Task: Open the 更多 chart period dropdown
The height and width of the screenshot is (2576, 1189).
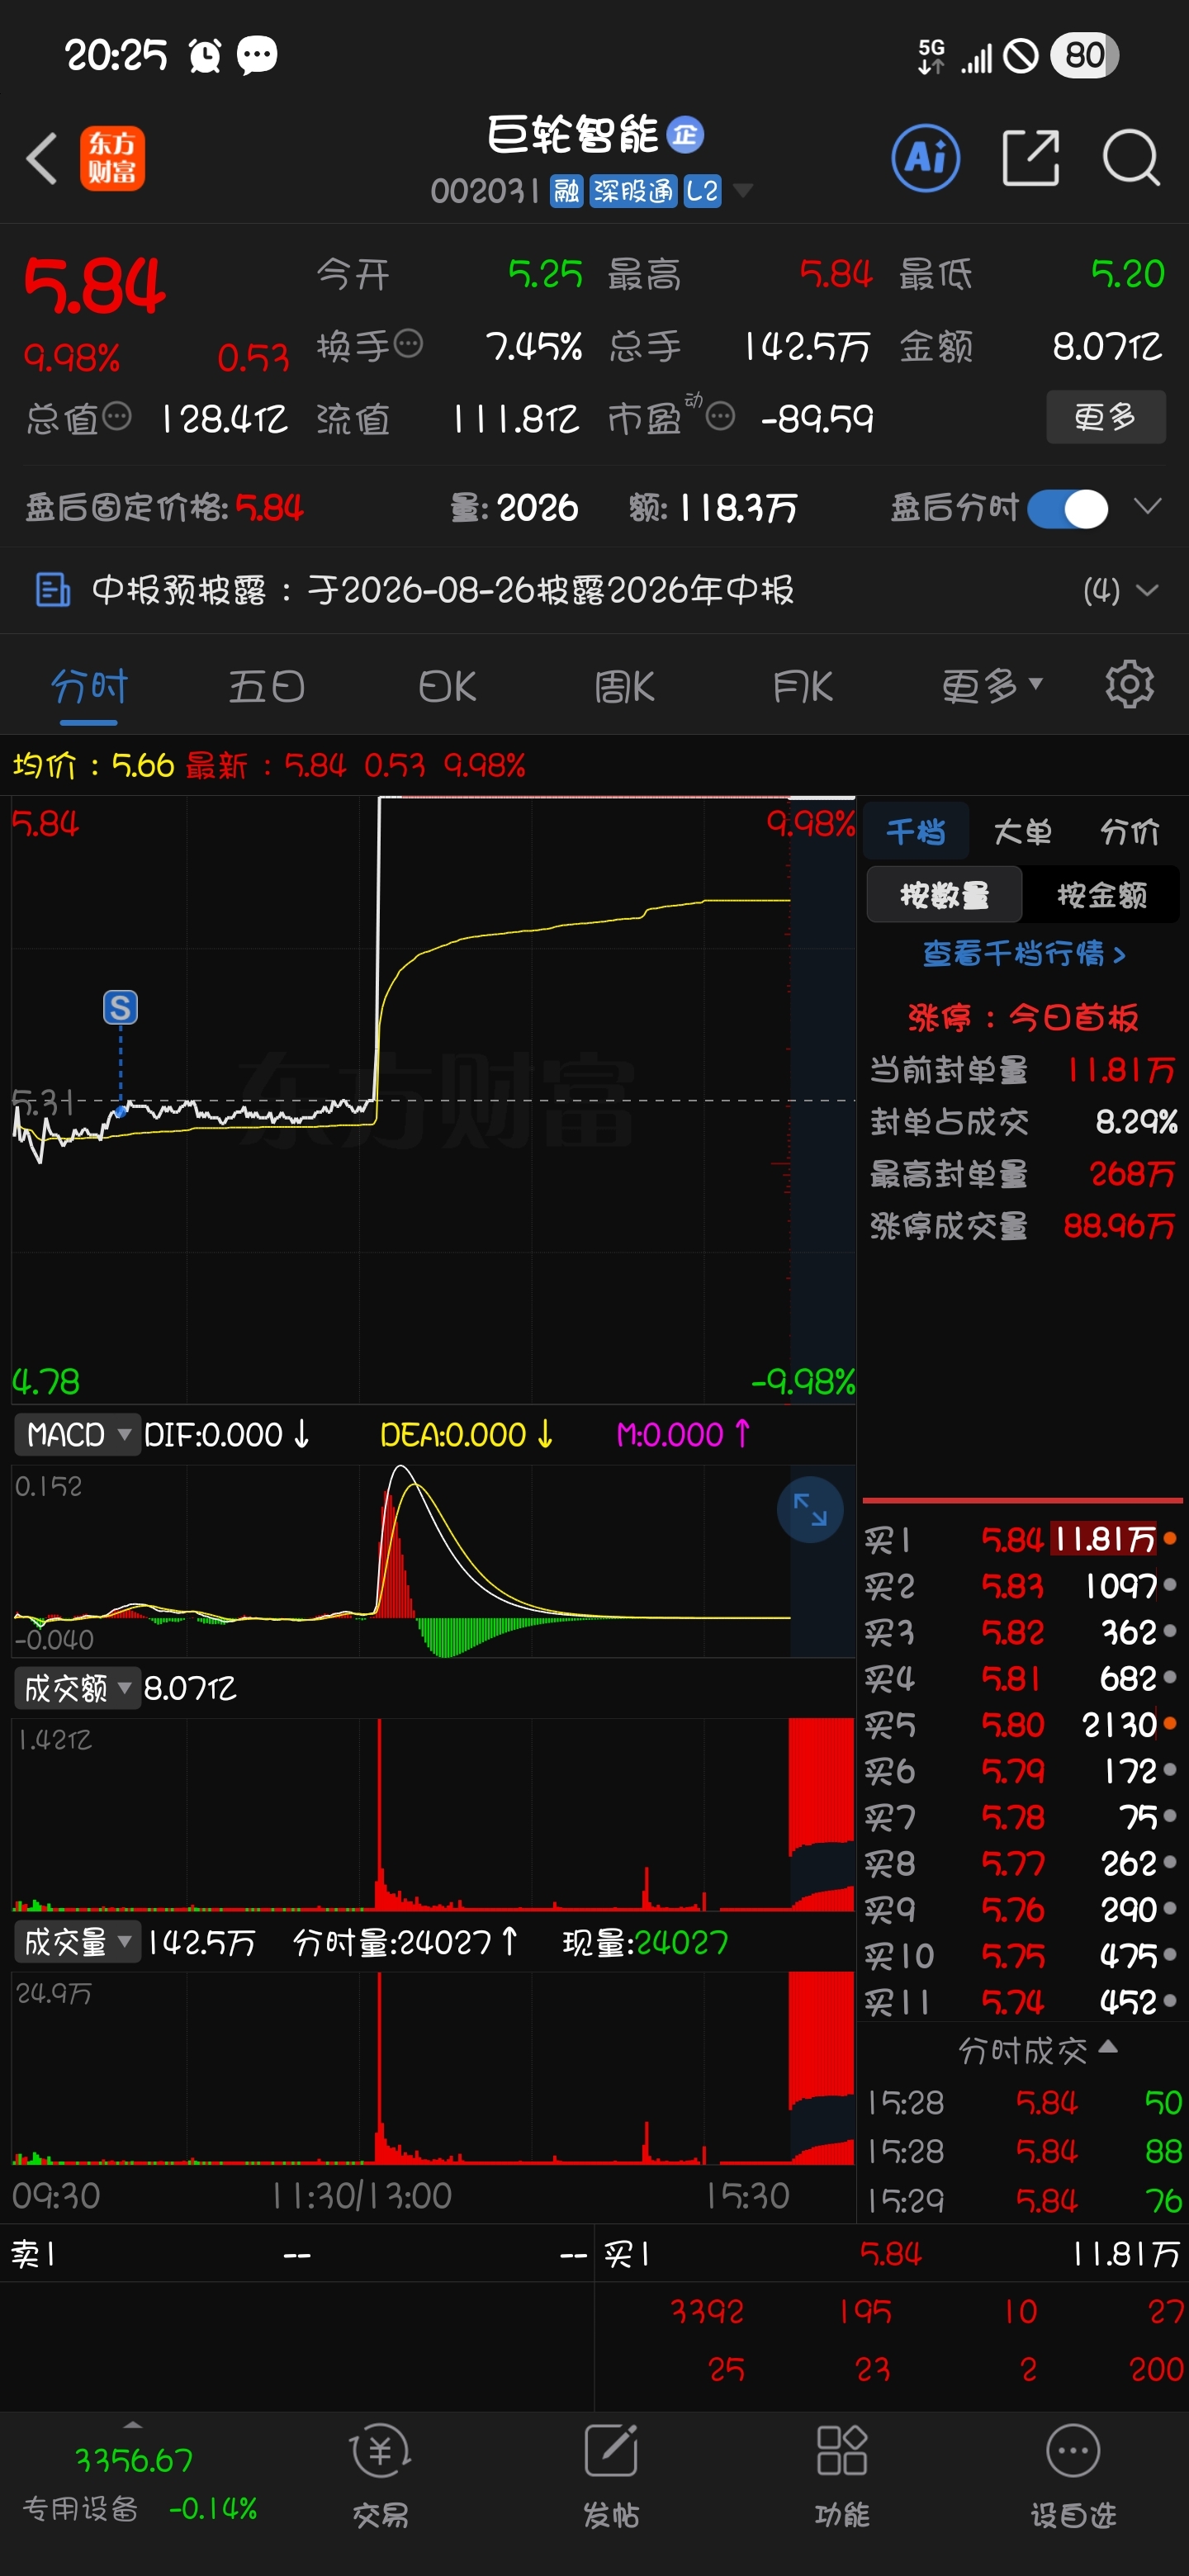Action: (992, 686)
